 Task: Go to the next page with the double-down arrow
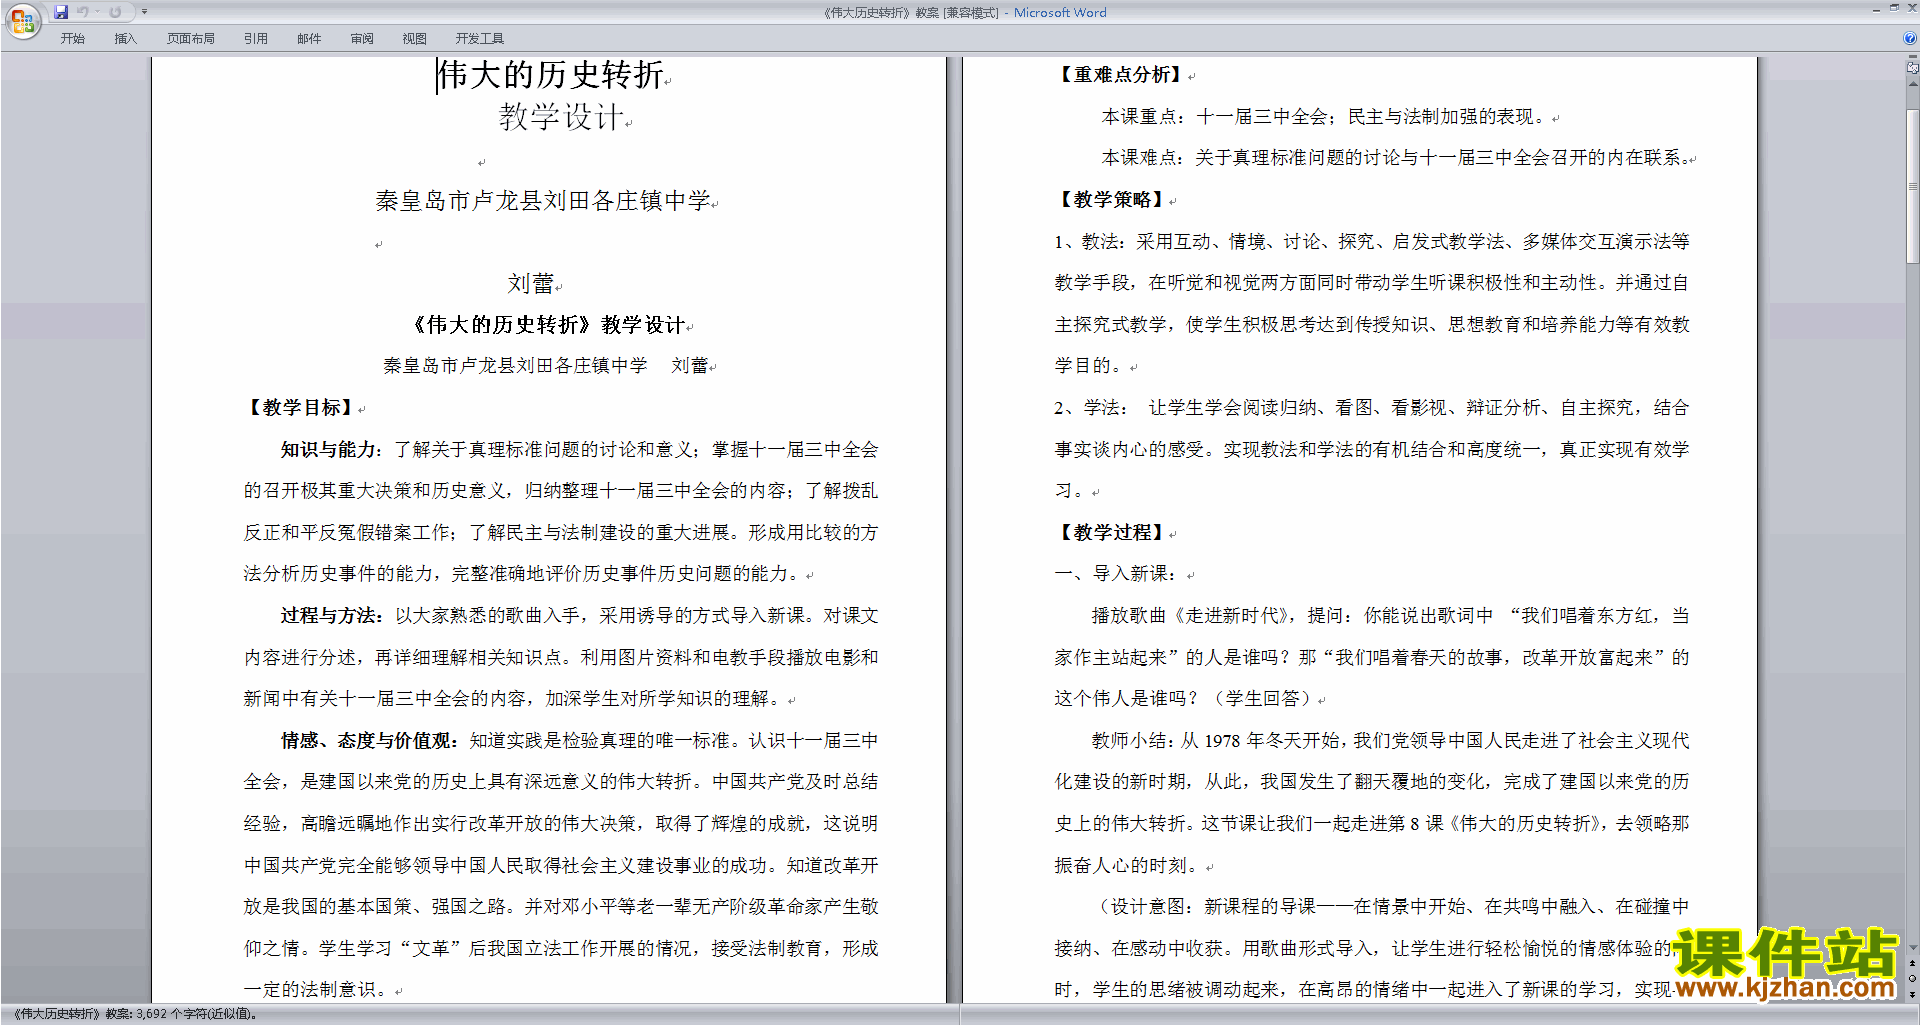(x=1912, y=994)
